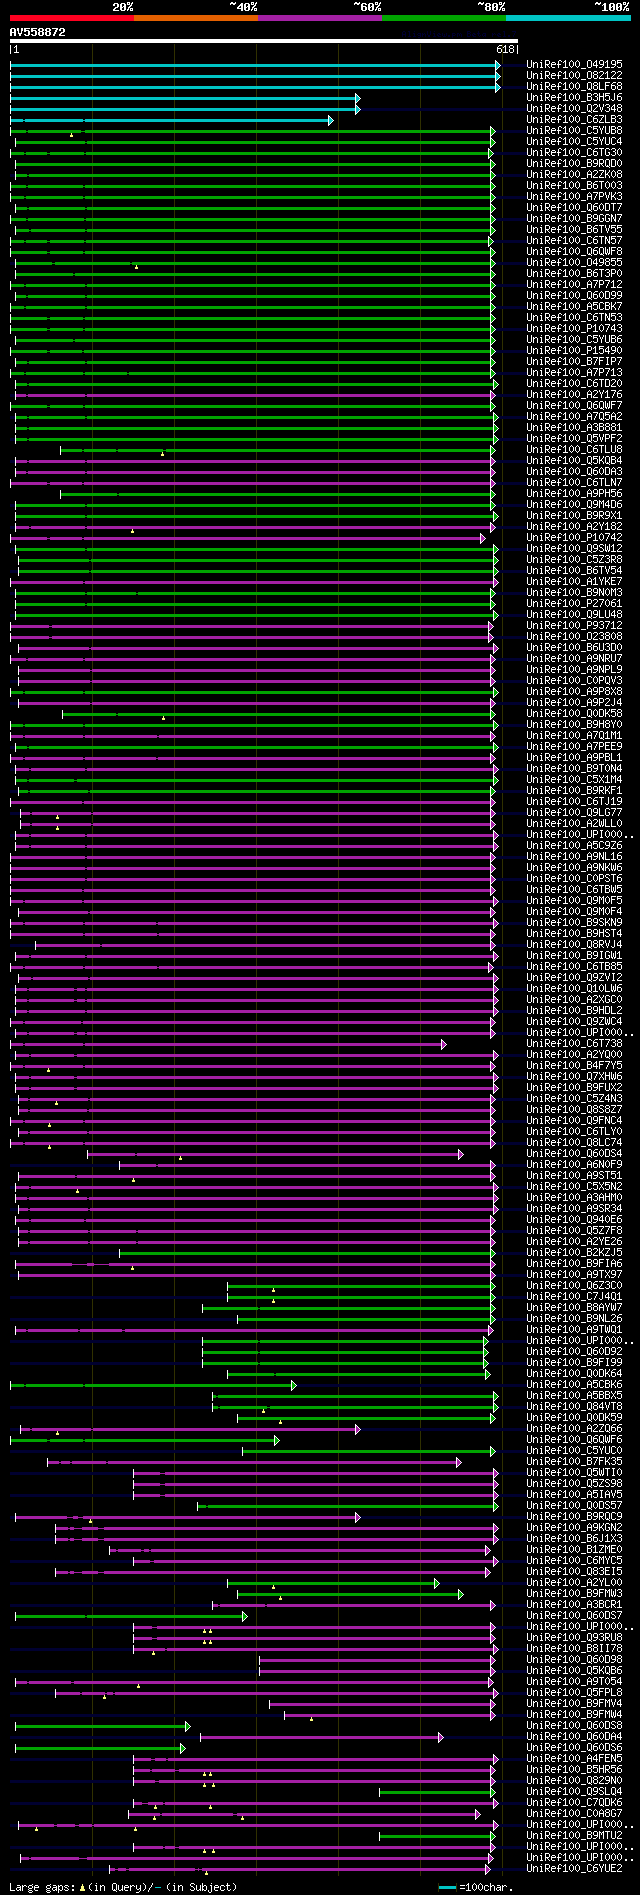
Task: Click the label UniRef100_B9RQD0
Action: [575, 163]
